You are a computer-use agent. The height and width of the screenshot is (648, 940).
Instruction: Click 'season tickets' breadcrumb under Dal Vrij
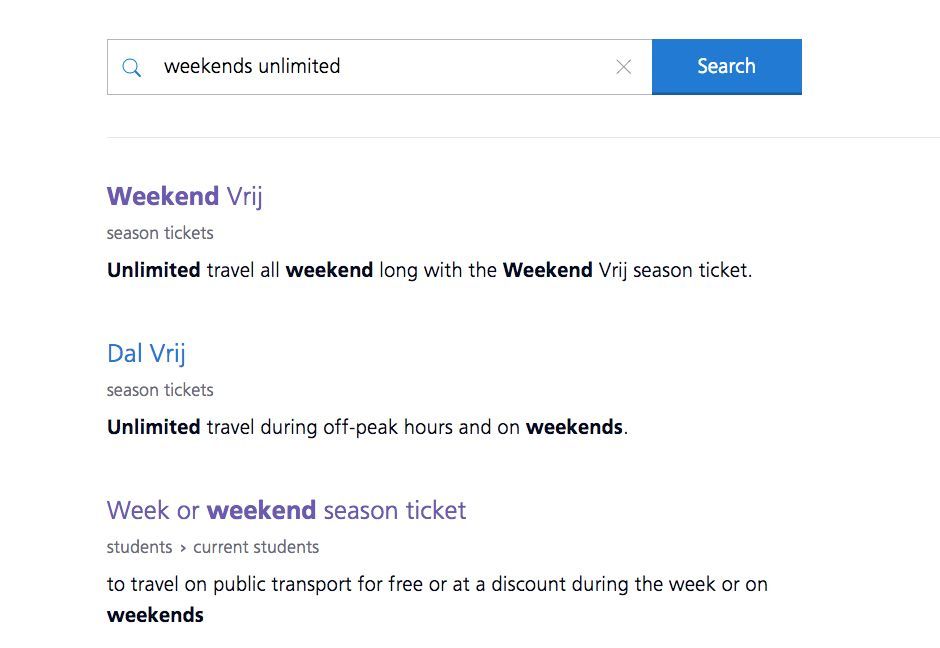(x=160, y=390)
